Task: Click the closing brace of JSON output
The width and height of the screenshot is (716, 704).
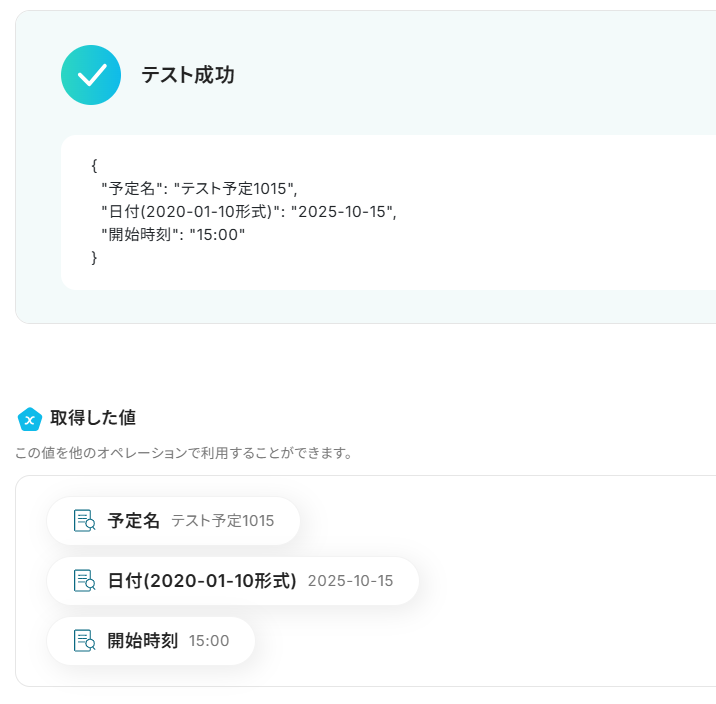Action: (94, 257)
